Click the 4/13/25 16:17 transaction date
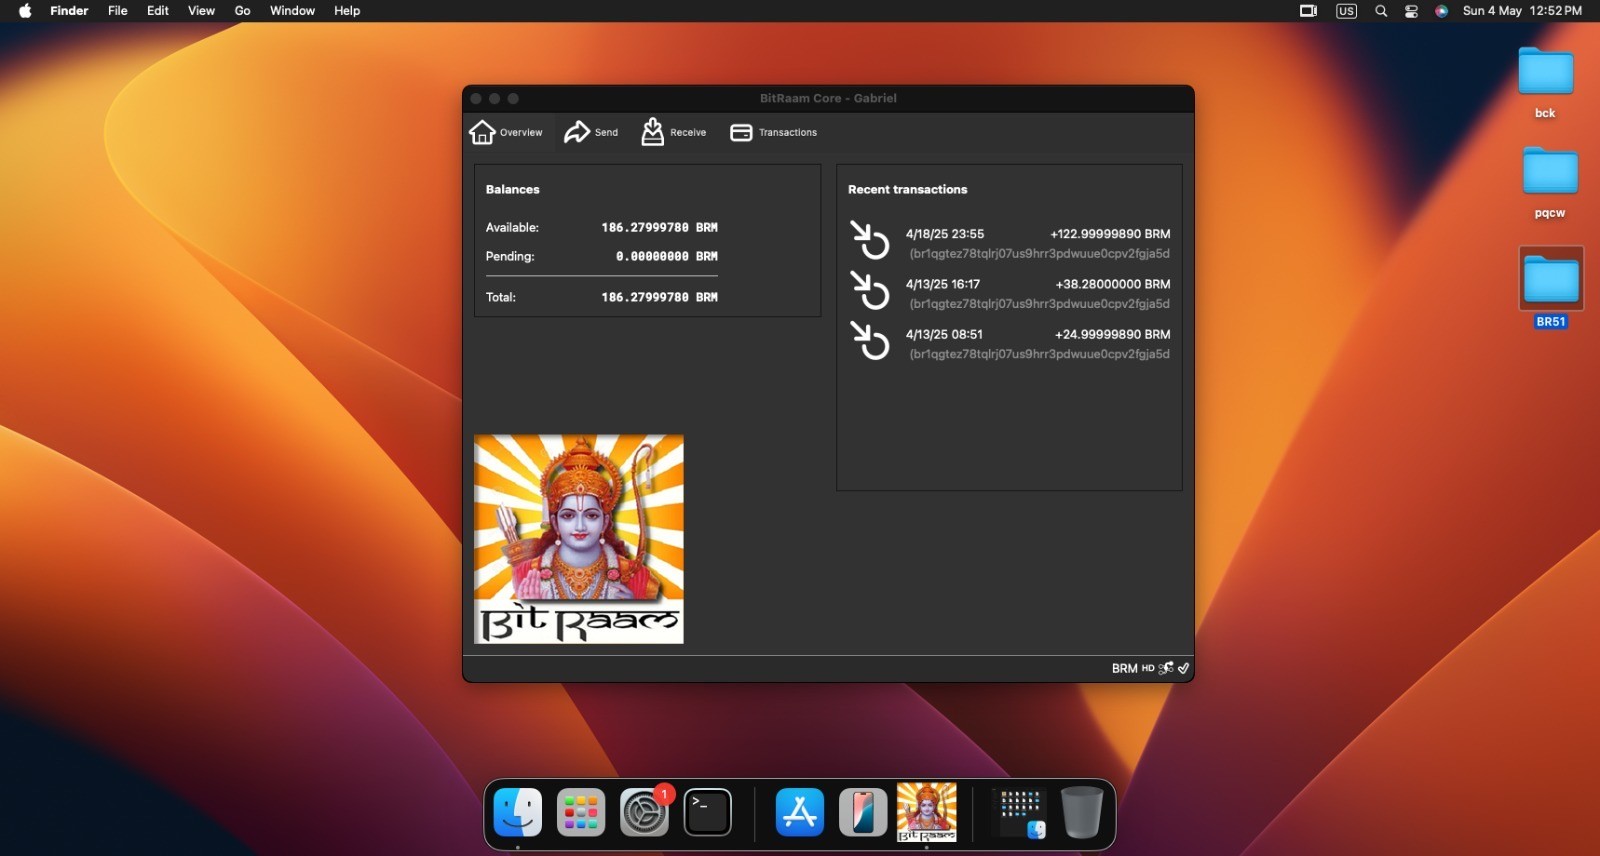1600x856 pixels. pyautogui.click(x=943, y=284)
